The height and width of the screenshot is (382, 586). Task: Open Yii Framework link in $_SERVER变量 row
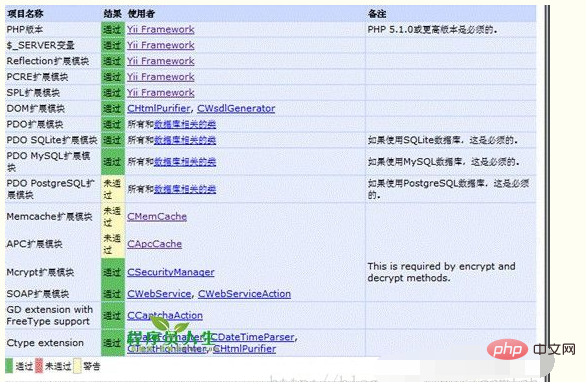coord(161,45)
